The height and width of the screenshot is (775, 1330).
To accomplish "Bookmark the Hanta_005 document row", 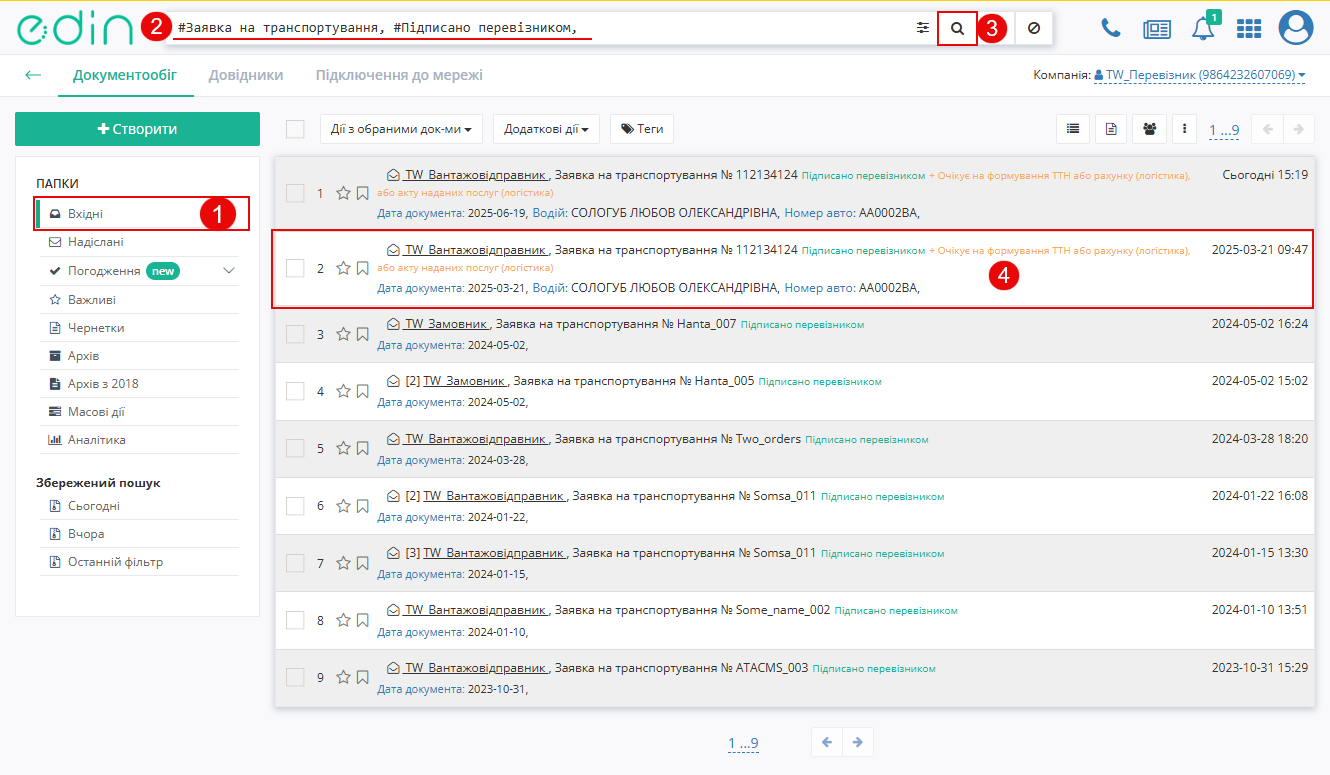I will pyautogui.click(x=362, y=391).
